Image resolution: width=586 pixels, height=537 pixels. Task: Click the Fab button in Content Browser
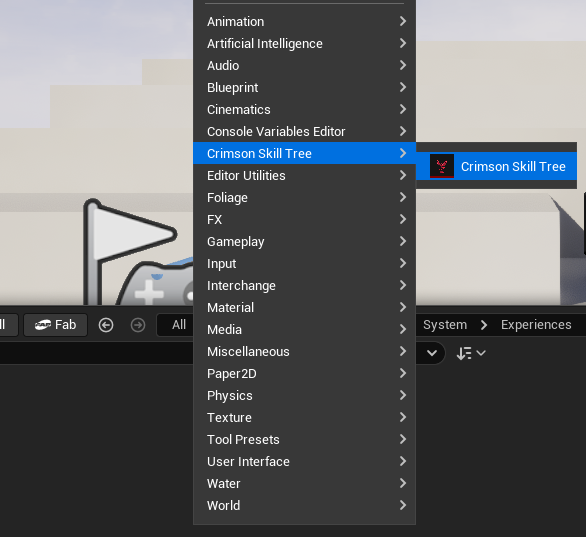(x=56, y=325)
